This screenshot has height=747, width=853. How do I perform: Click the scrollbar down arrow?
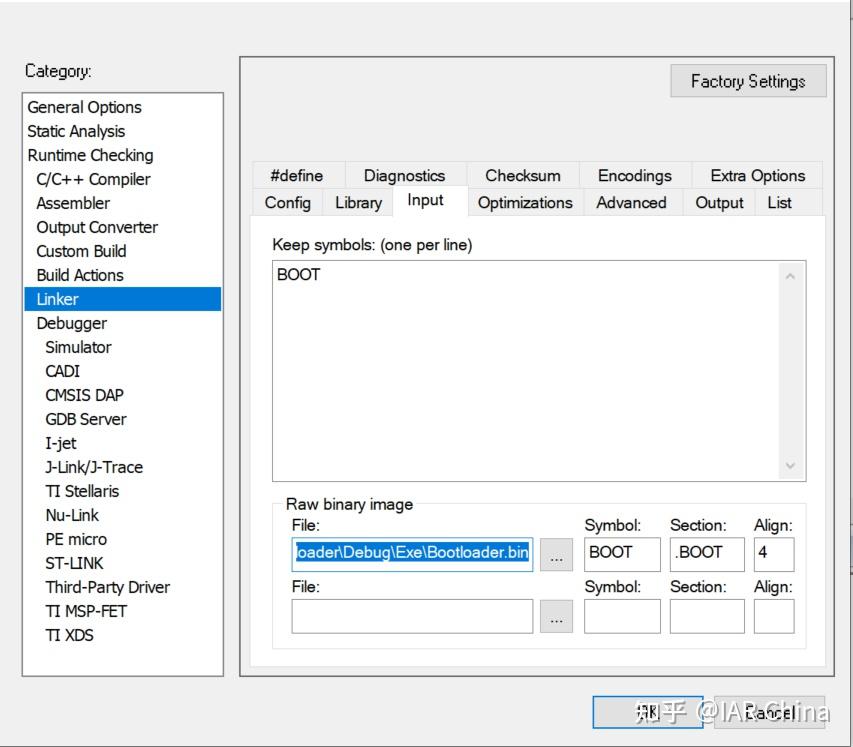coord(790,466)
